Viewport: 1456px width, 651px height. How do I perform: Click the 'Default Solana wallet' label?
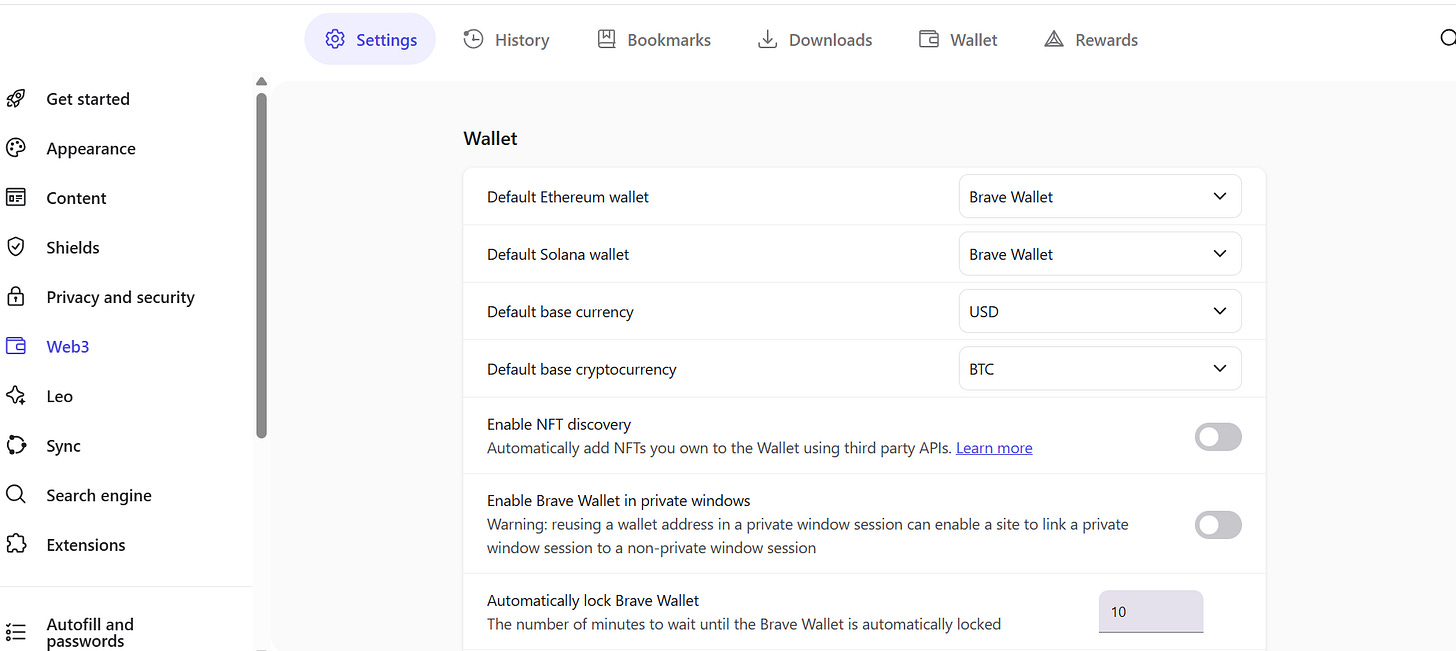(x=558, y=254)
